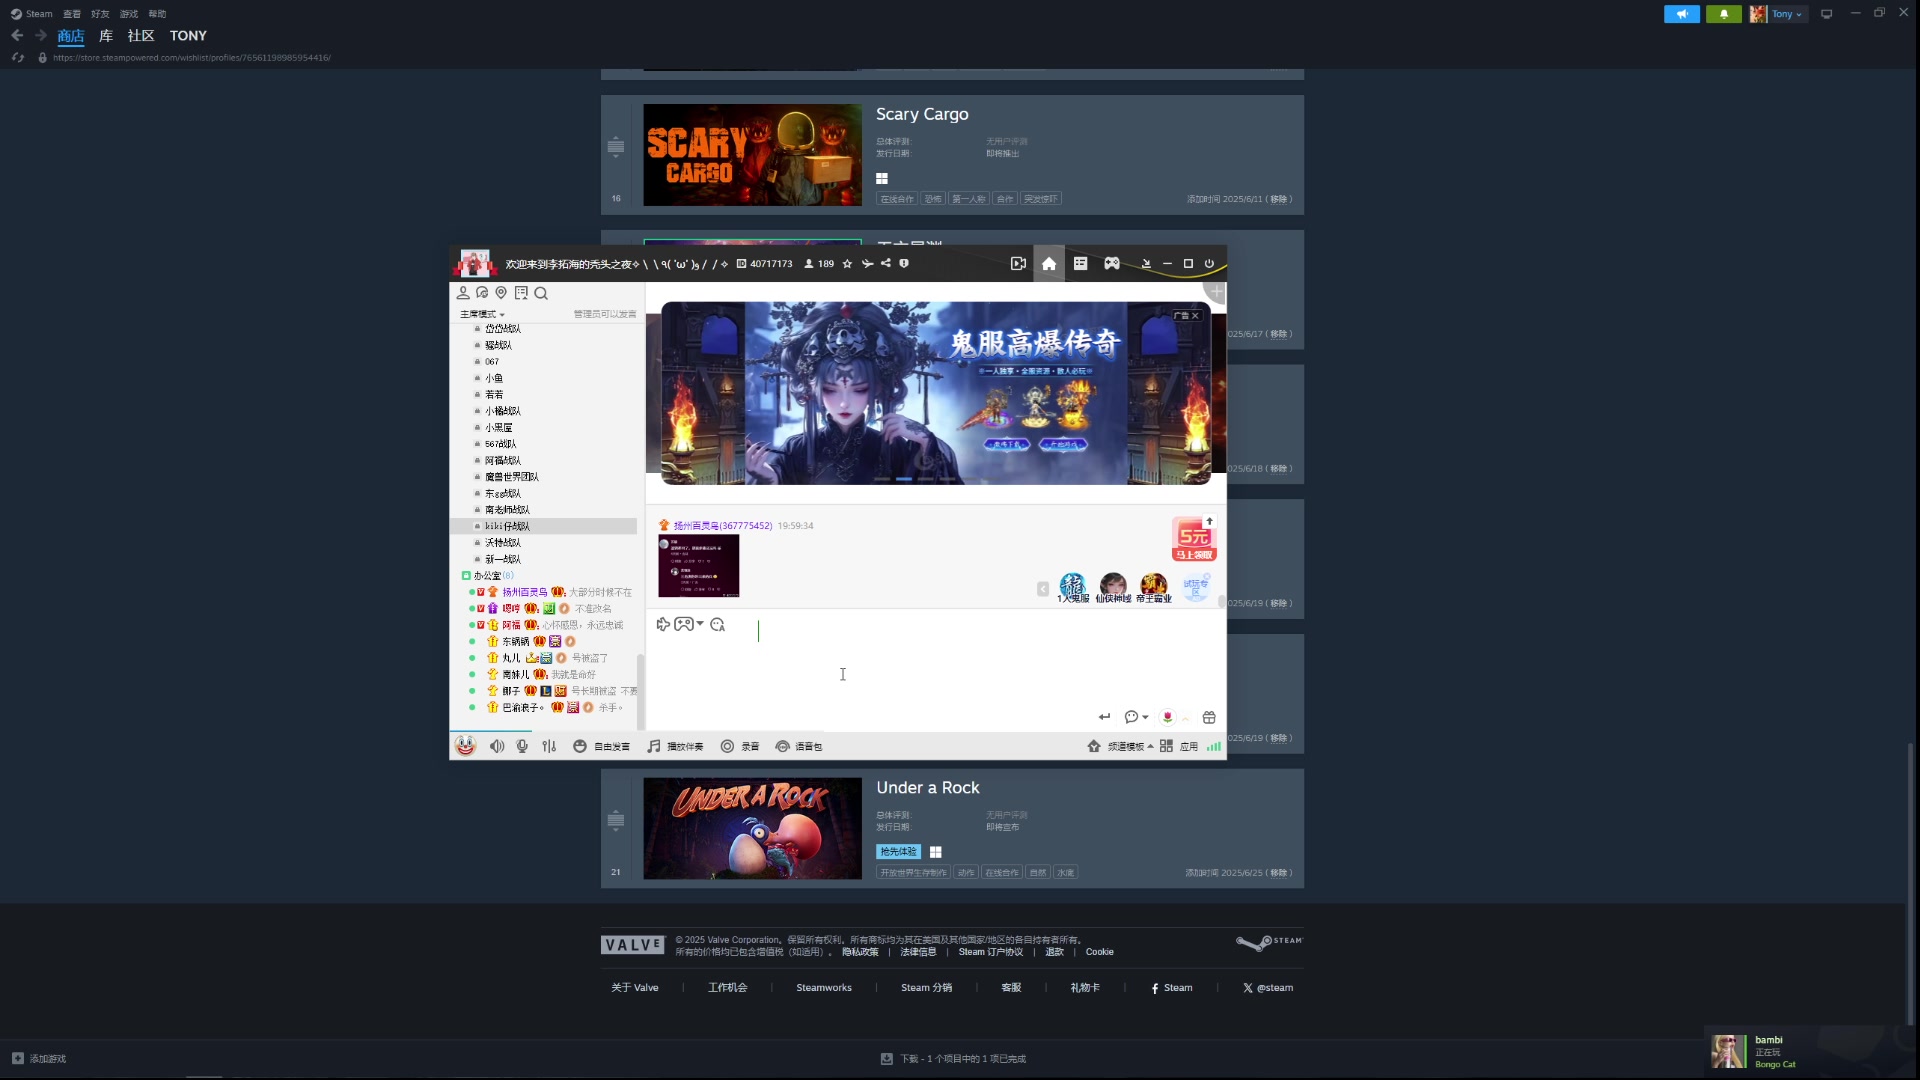Remove Scary Cargo from wishlist via 移除
This screenshot has width=1920, height=1080.
point(1279,199)
